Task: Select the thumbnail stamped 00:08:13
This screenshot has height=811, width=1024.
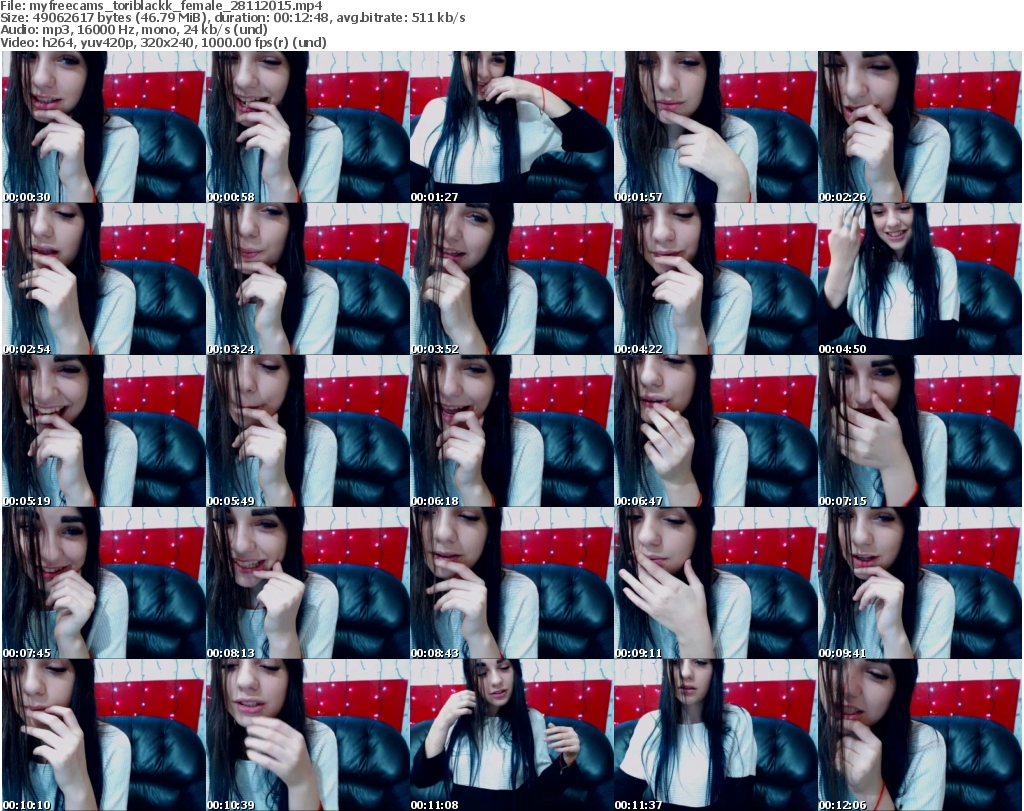Action: [308, 583]
